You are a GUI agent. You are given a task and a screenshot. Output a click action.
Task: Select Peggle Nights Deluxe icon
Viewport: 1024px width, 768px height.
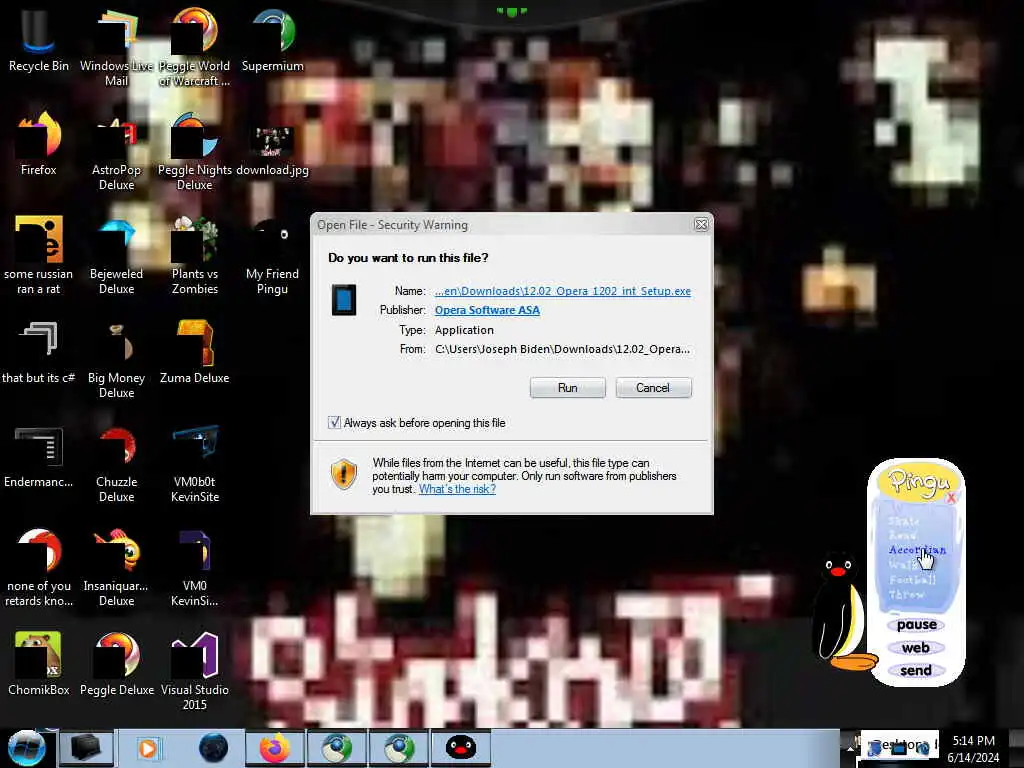click(194, 152)
